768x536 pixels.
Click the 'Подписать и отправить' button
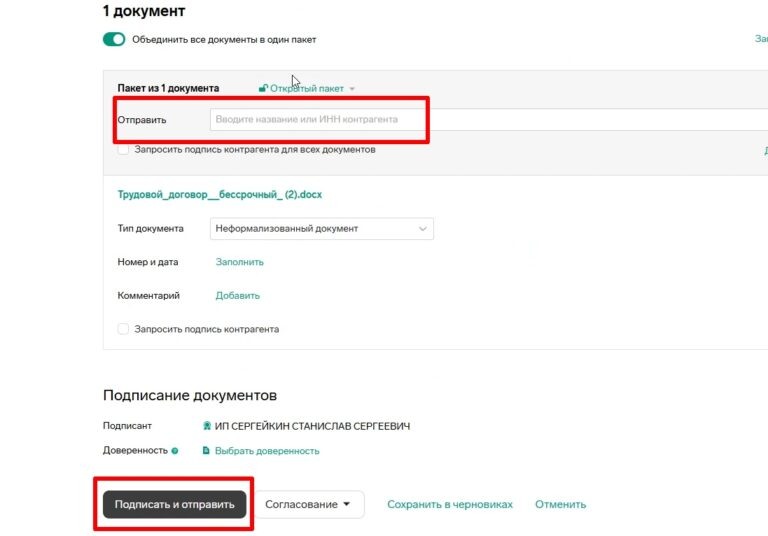point(174,504)
